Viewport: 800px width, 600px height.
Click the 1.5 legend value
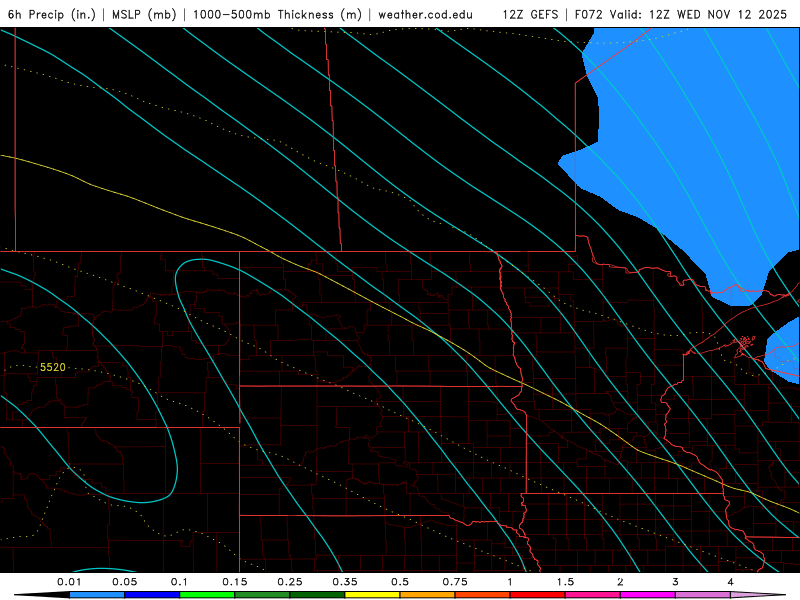[565, 582]
